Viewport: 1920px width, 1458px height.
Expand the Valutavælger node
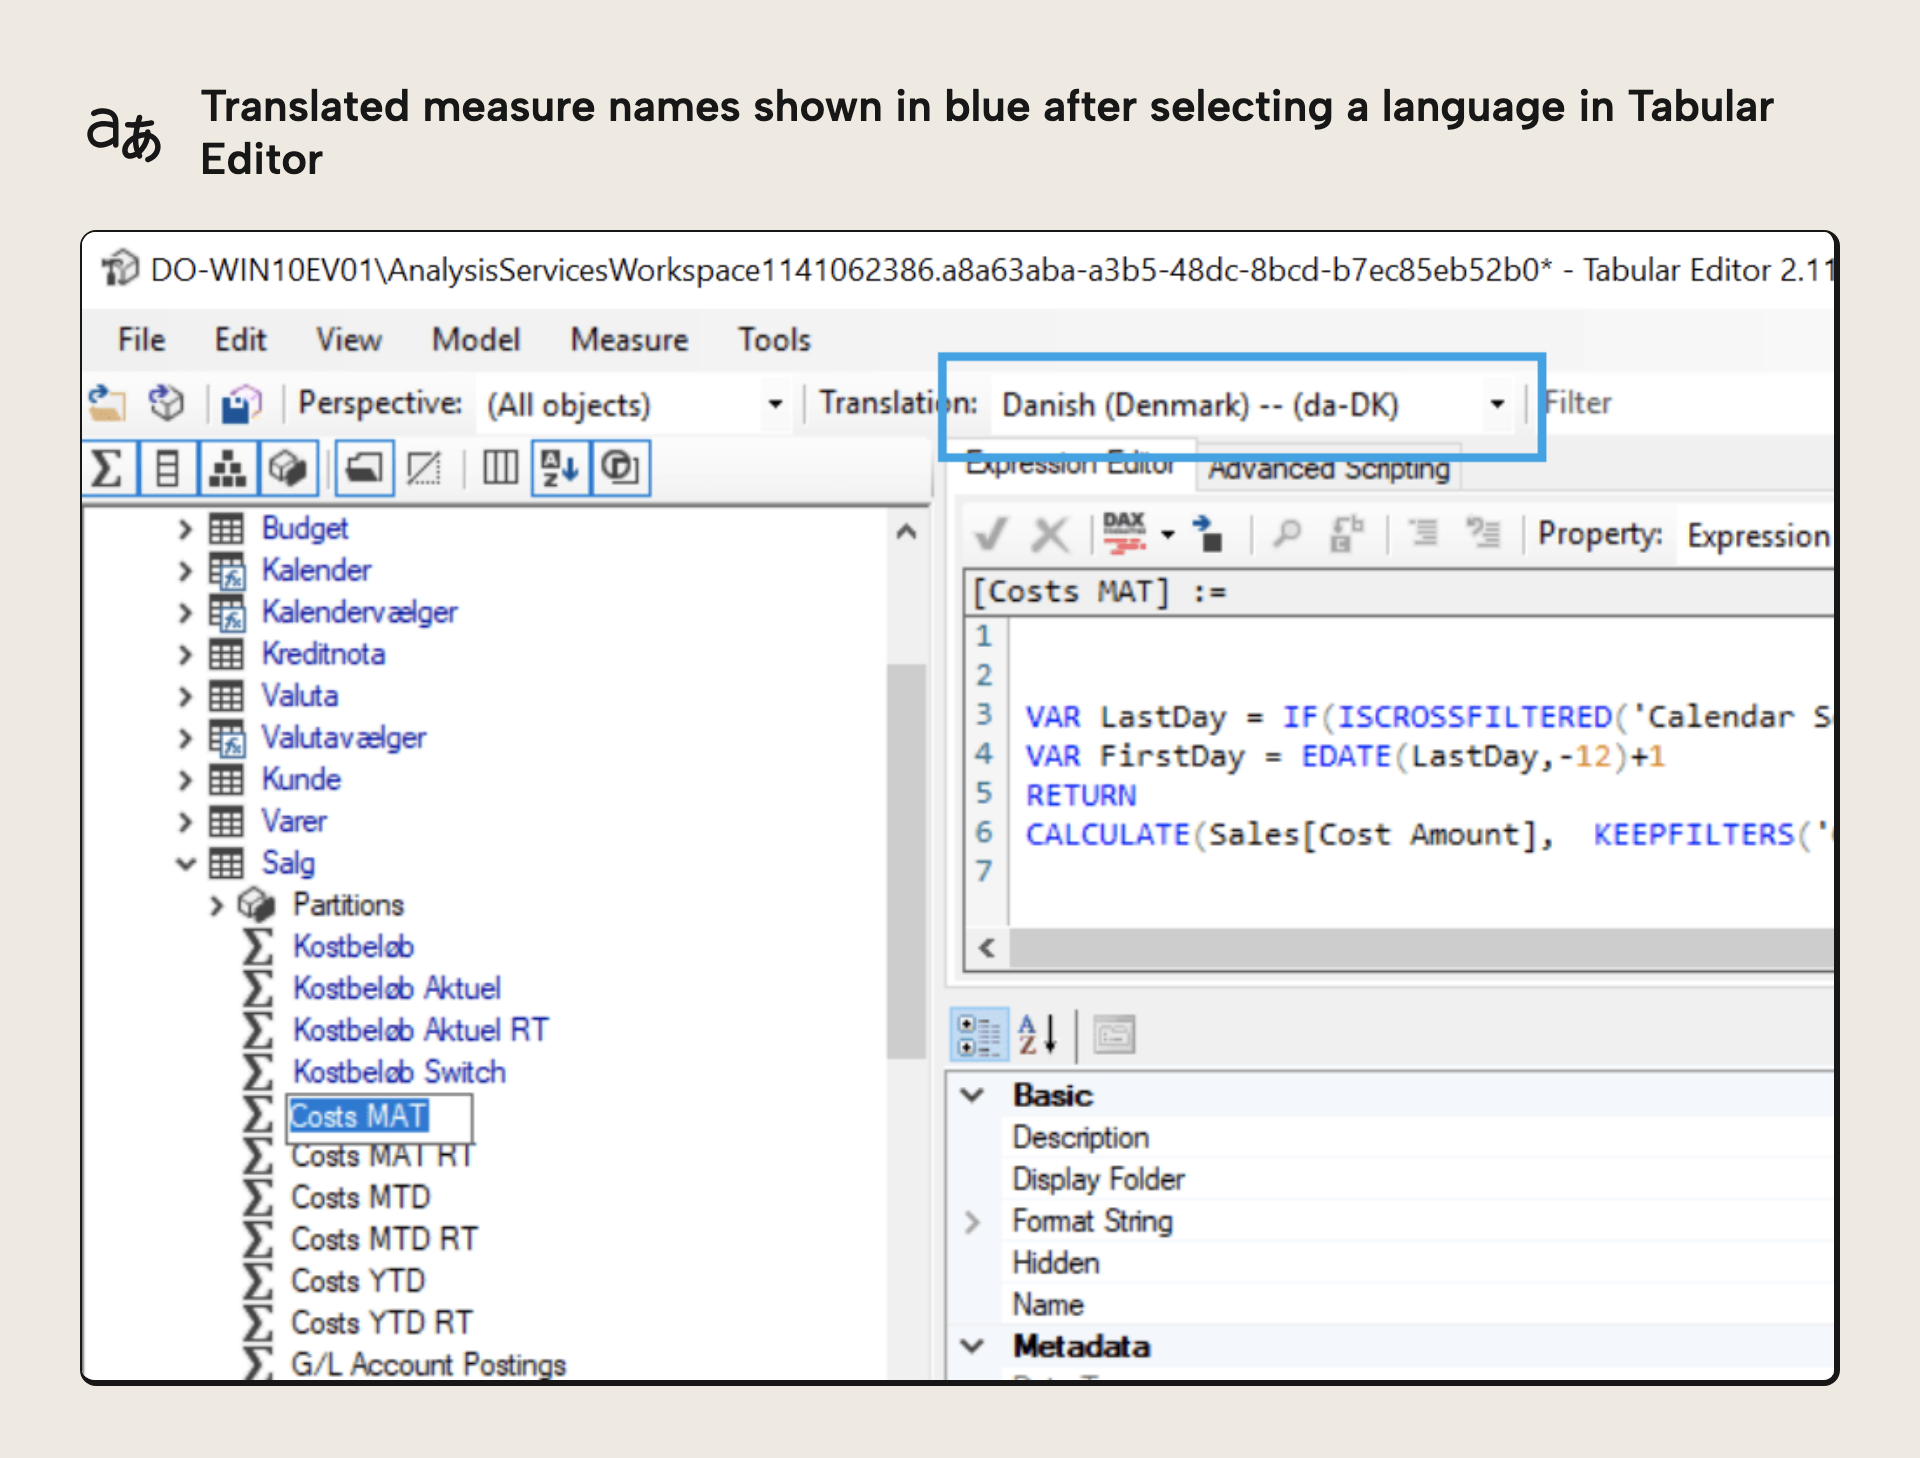(x=184, y=739)
